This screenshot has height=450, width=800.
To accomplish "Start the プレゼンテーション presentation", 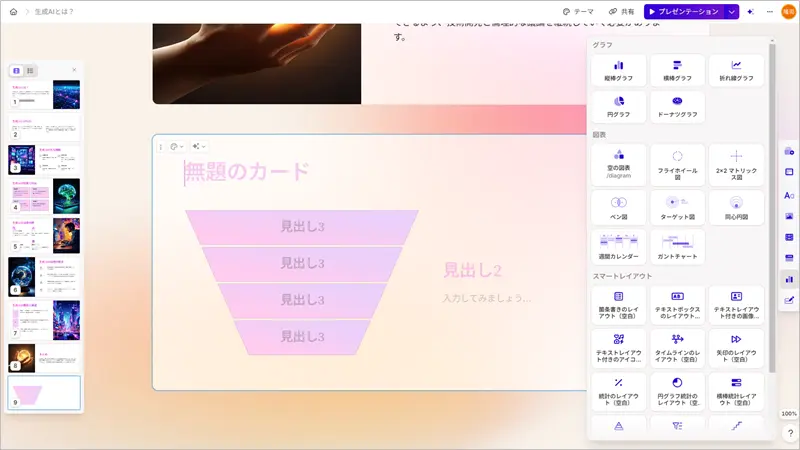I will pyautogui.click(x=684, y=11).
